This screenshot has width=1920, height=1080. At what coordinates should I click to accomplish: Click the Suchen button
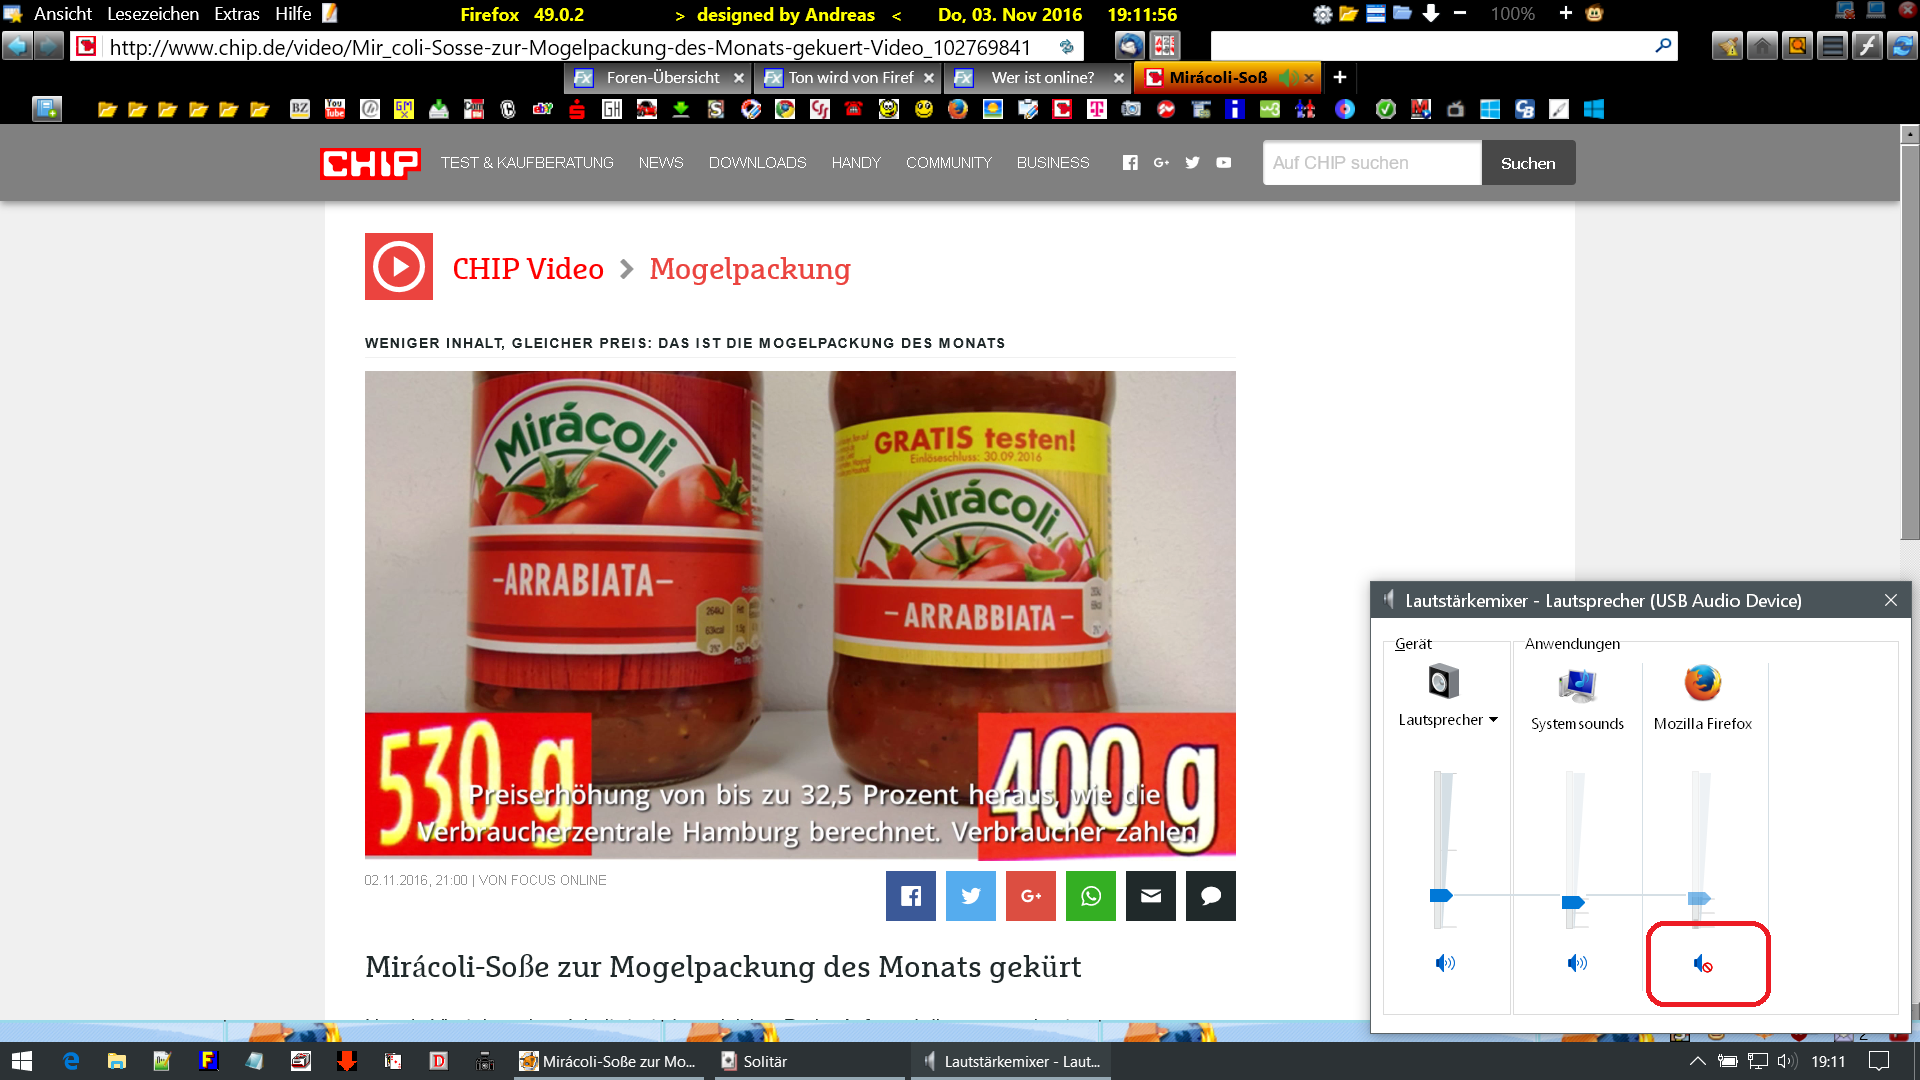click(x=1527, y=163)
